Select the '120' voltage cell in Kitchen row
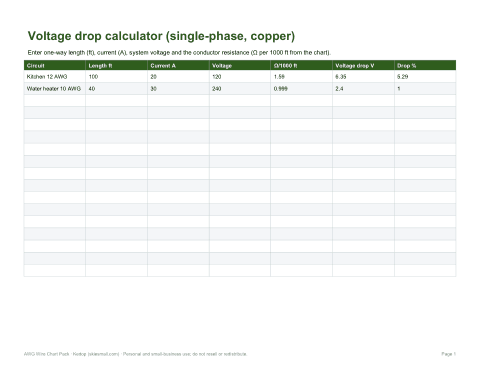The image size is (480, 371). (240, 77)
